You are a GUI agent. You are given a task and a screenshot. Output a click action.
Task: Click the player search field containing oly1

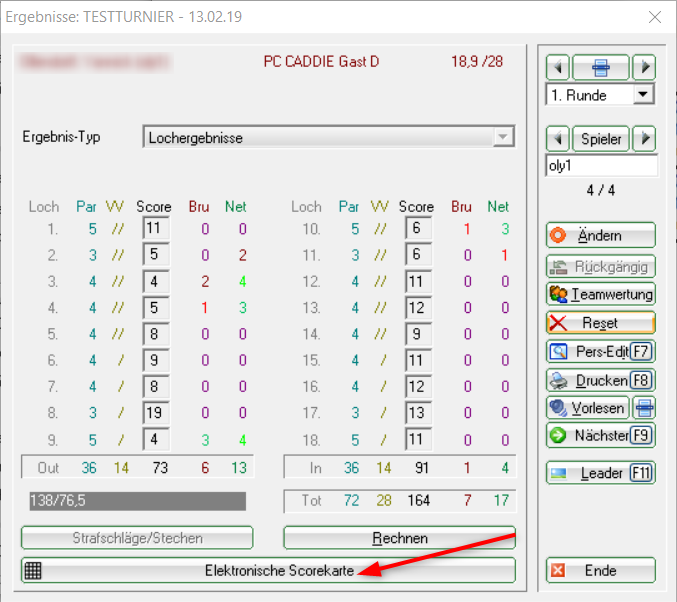click(x=602, y=165)
